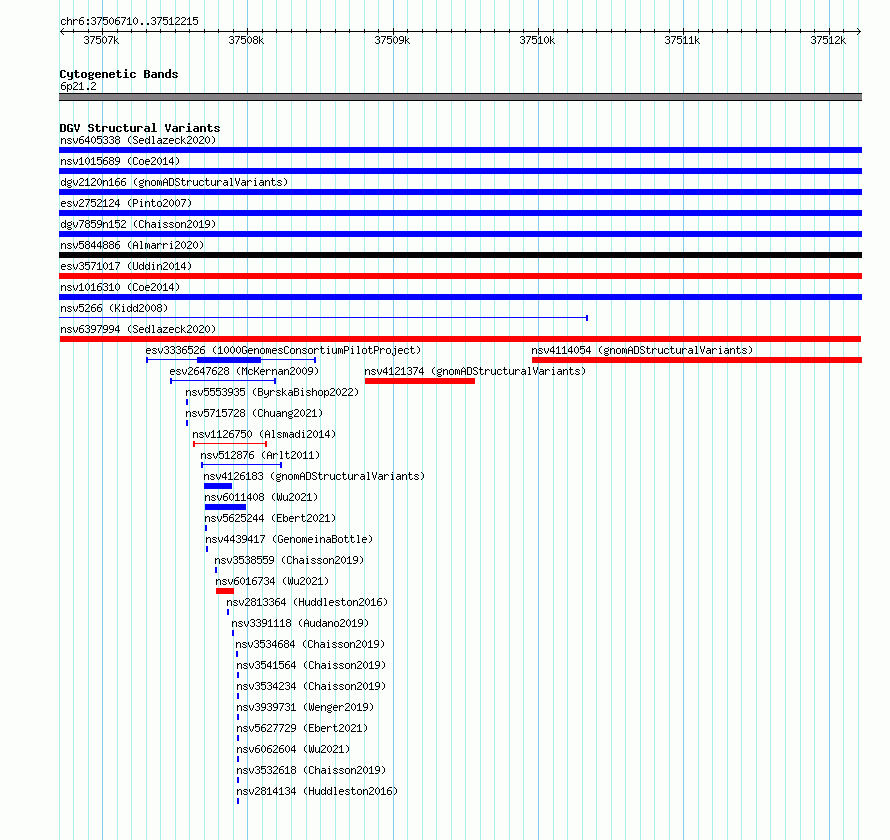Click nsv5627729 (Ebert2021) label
This screenshot has height=840, width=890.
[x=302, y=728]
